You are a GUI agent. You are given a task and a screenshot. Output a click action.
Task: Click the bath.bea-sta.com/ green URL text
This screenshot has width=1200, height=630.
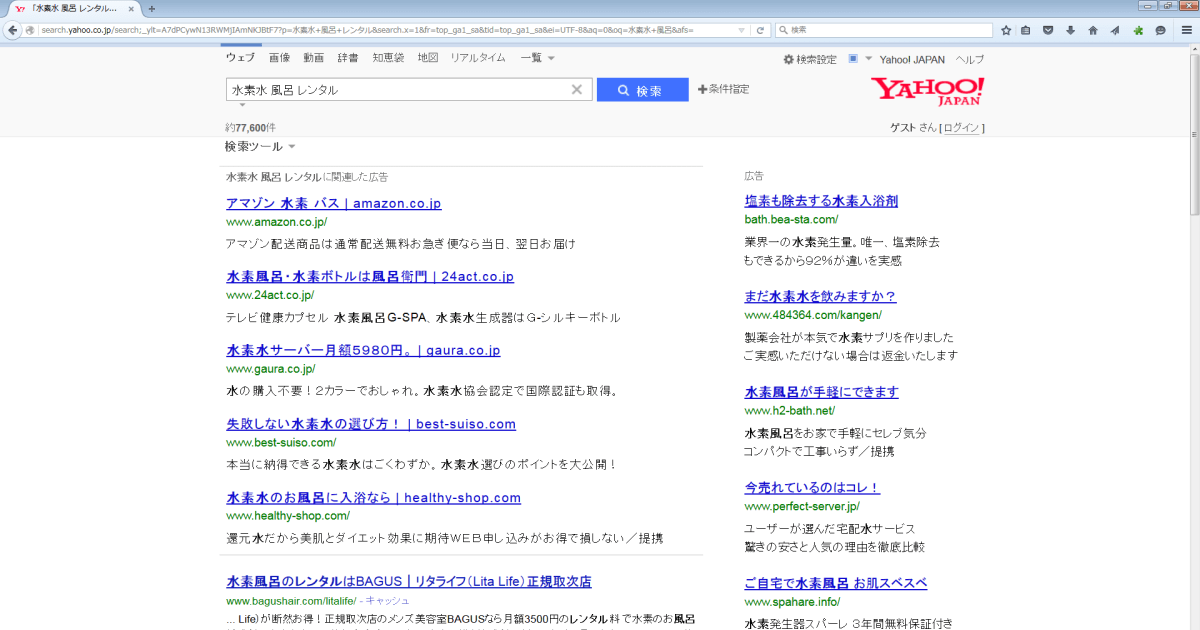tap(791, 219)
